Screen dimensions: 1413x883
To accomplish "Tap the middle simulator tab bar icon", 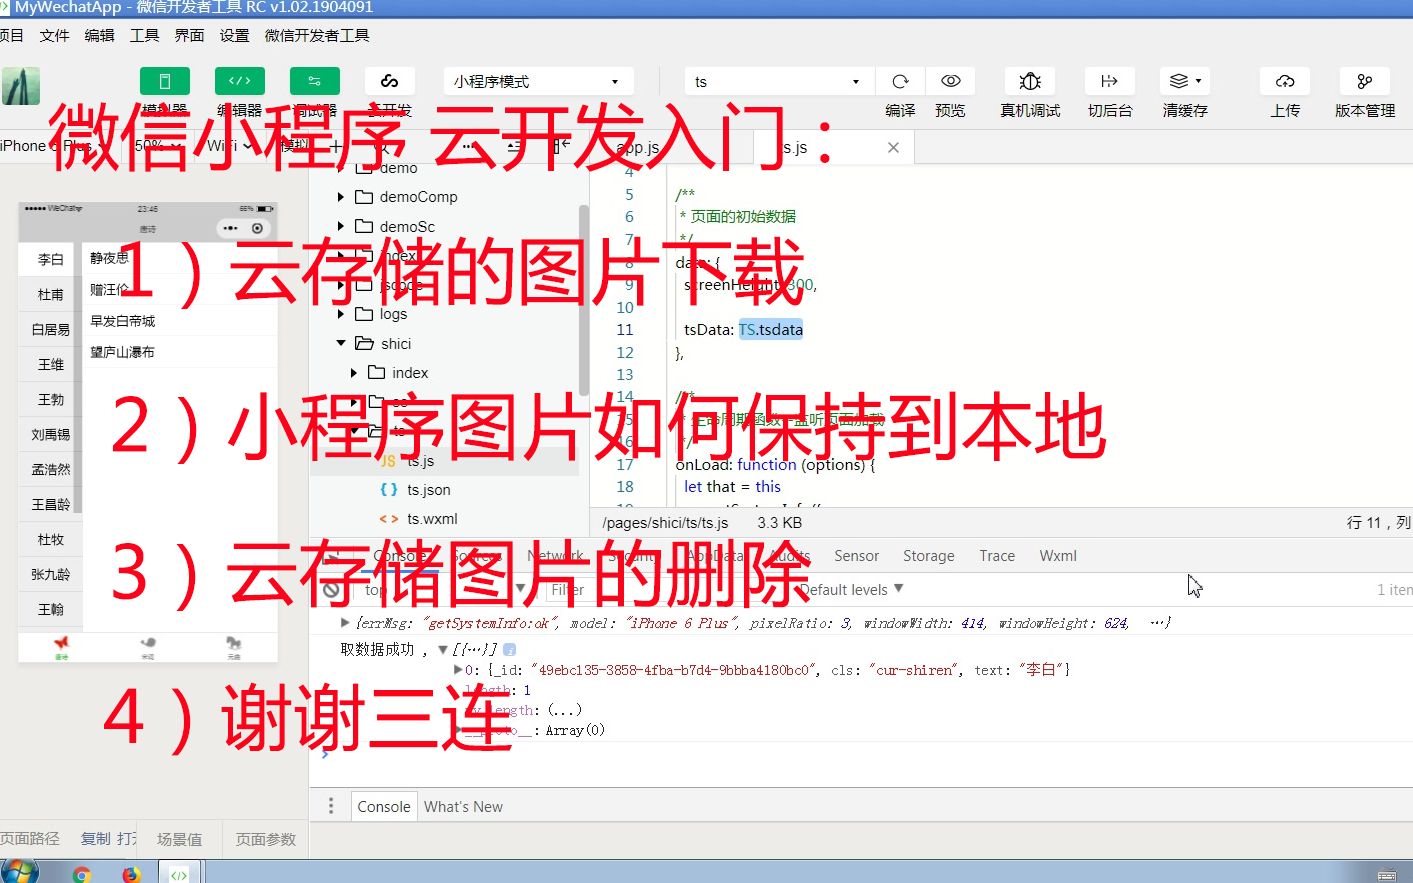I will 148,645.
